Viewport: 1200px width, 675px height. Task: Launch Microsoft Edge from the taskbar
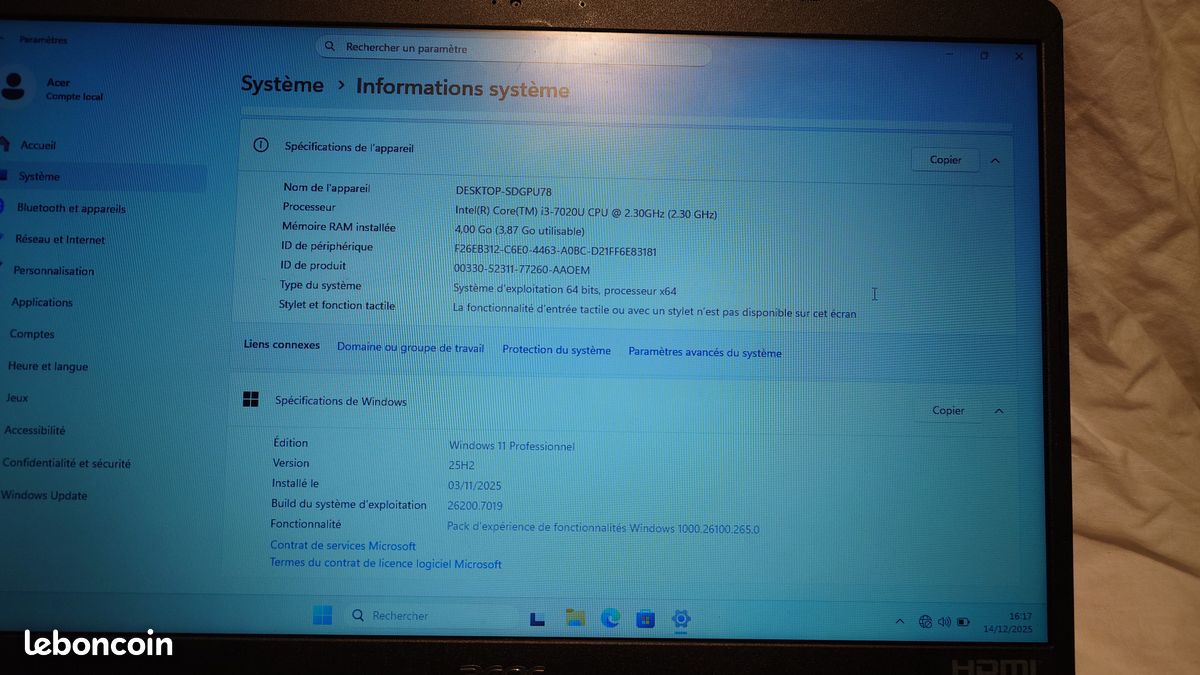coord(610,618)
